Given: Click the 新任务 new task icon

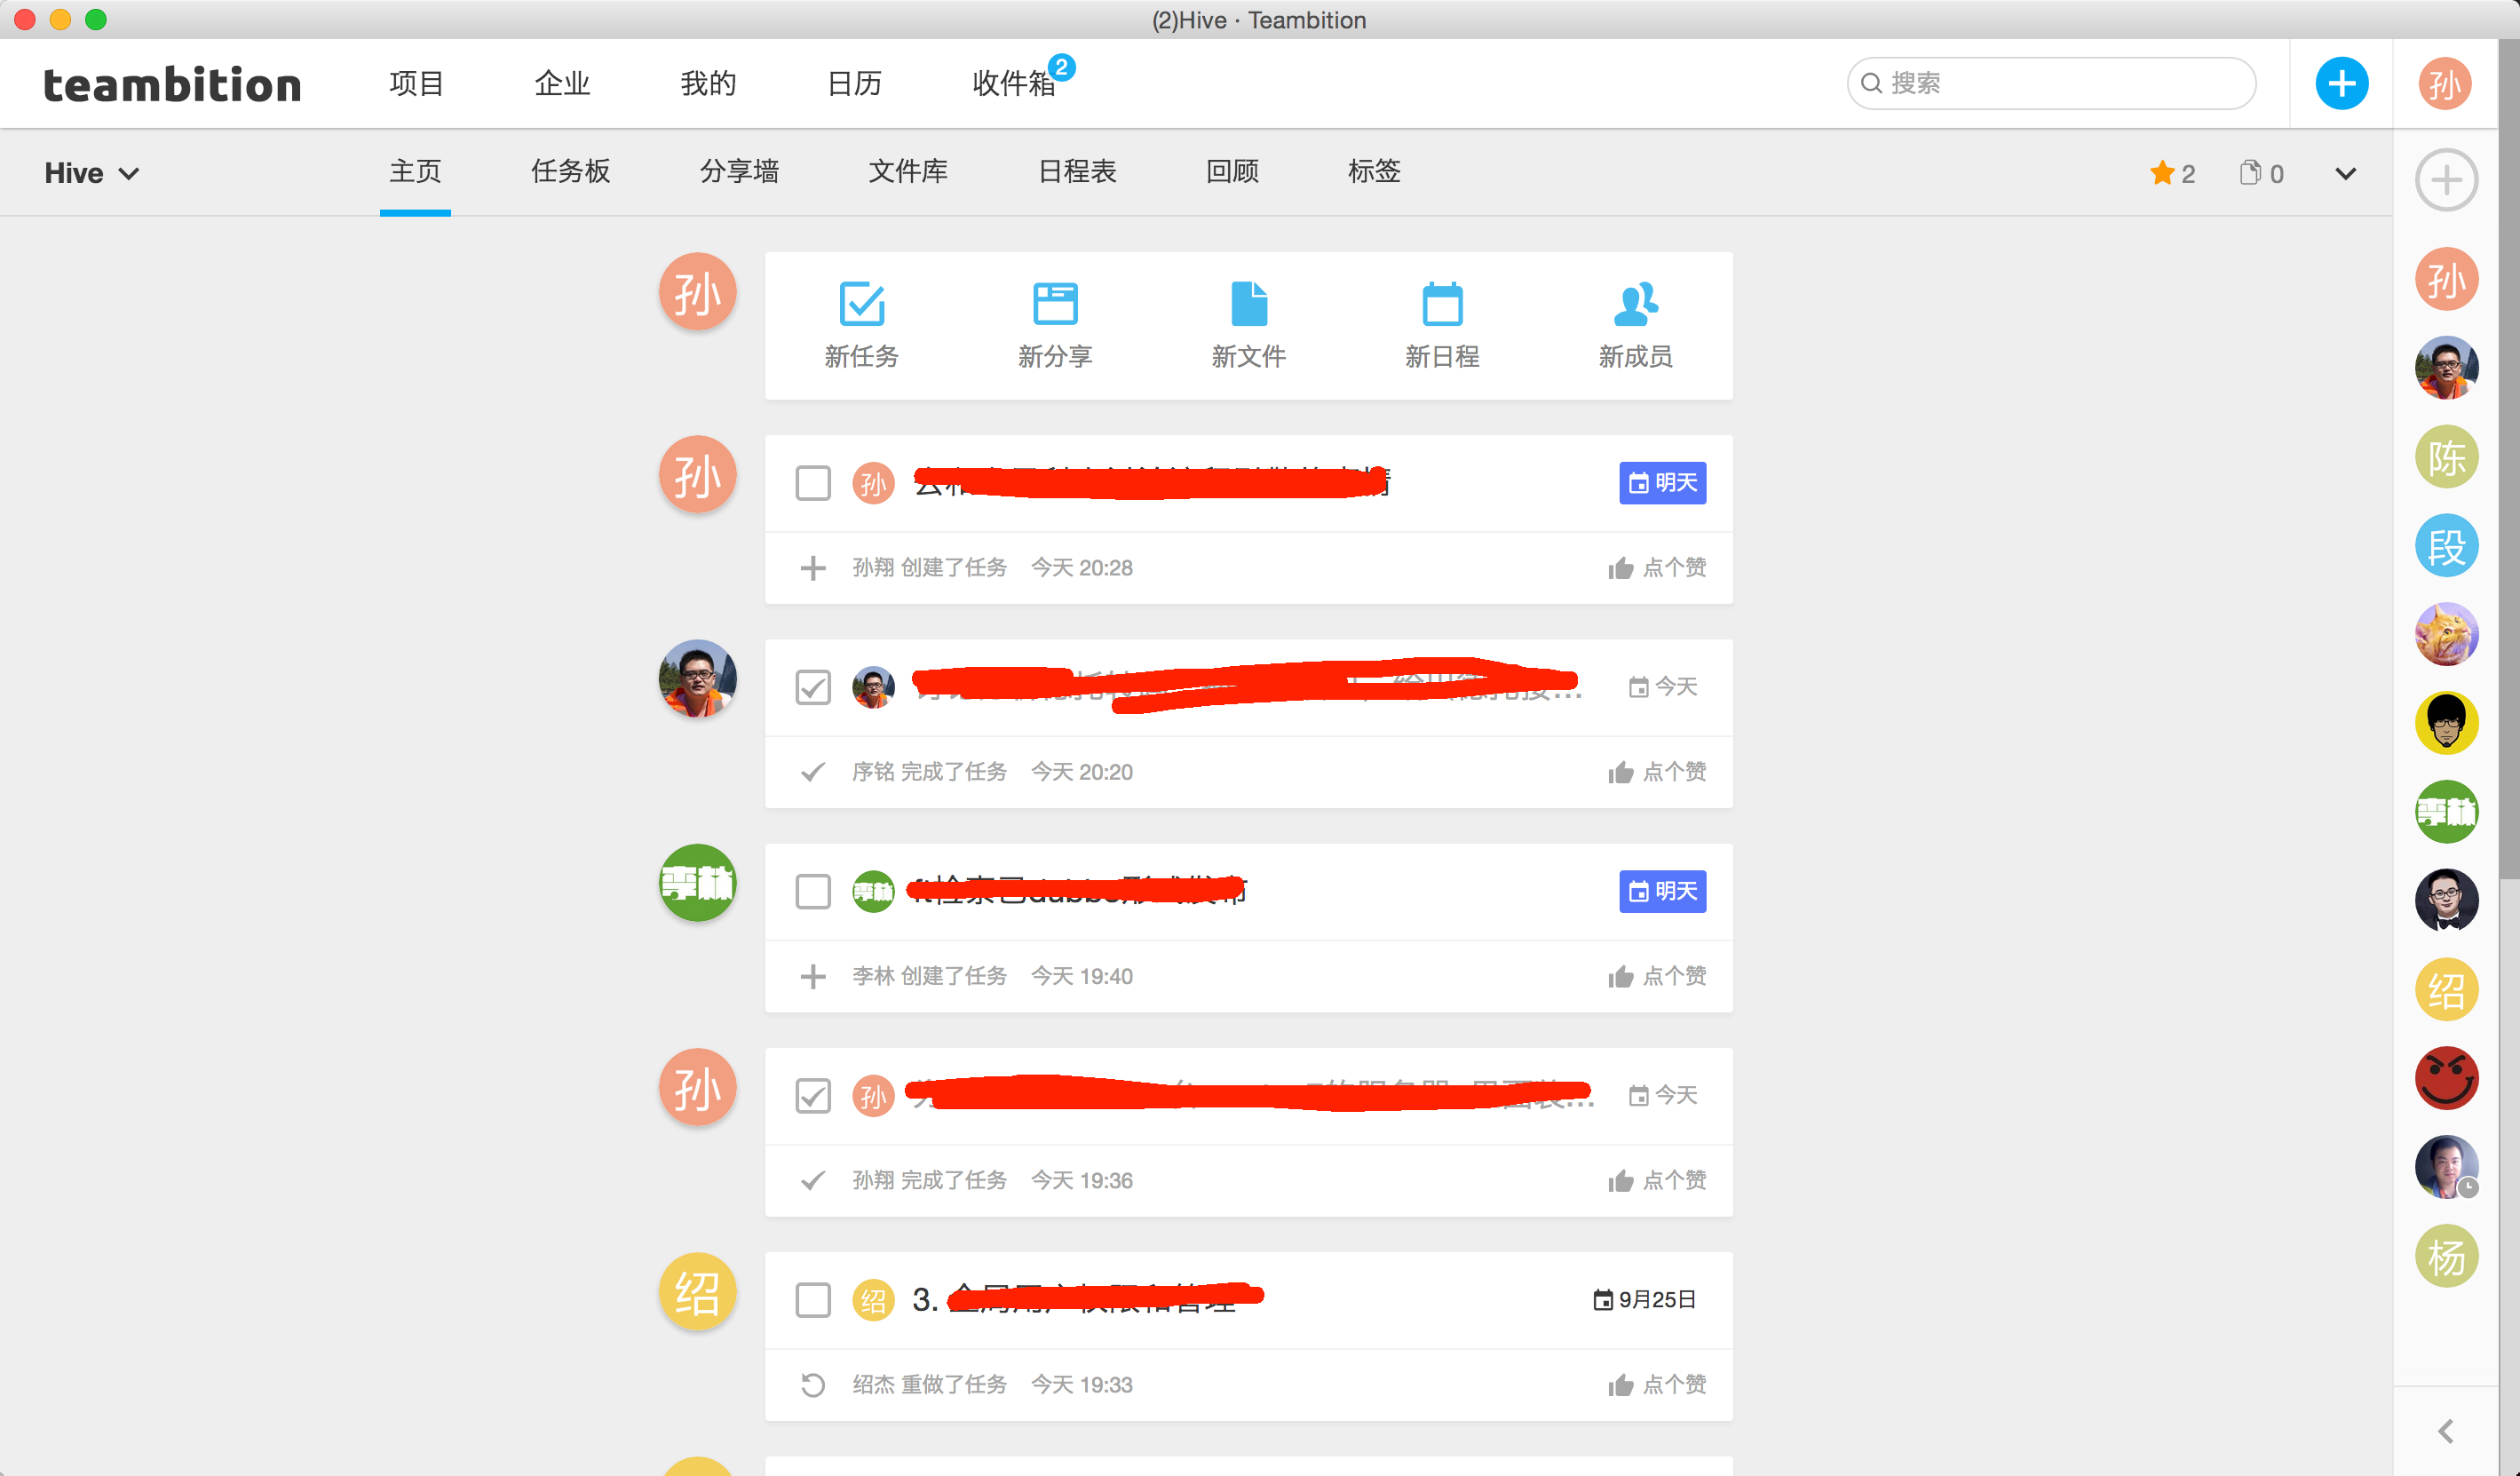Looking at the screenshot, I should click(x=861, y=304).
